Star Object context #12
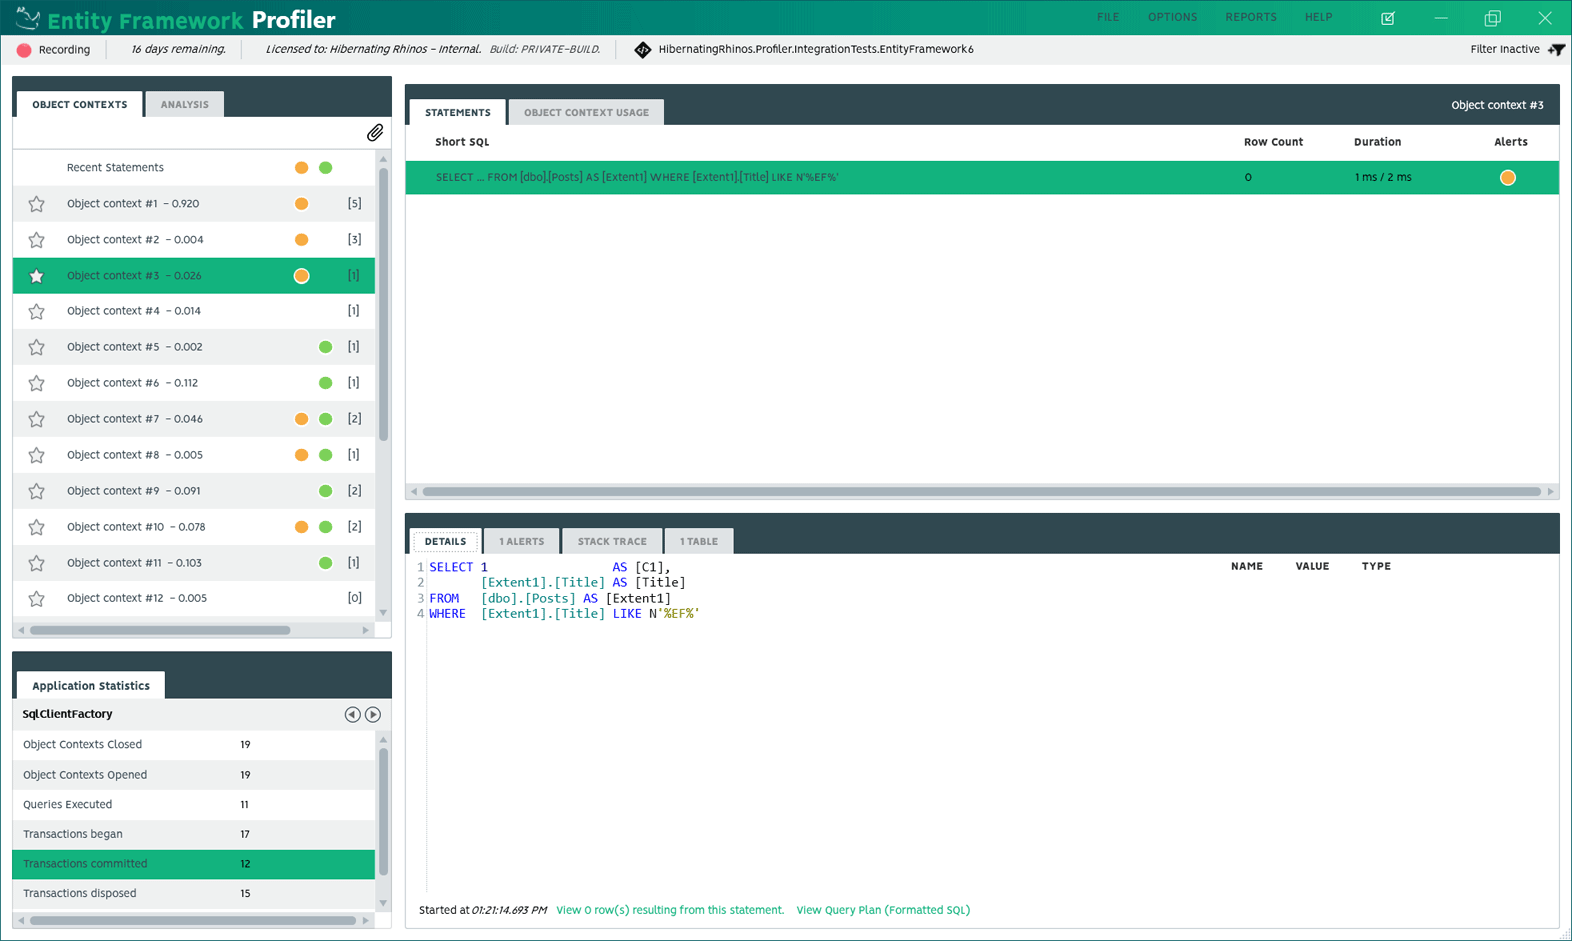Image resolution: width=1572 pixels, height=941 pixels. pyautogui.click(x=37, y=599)
